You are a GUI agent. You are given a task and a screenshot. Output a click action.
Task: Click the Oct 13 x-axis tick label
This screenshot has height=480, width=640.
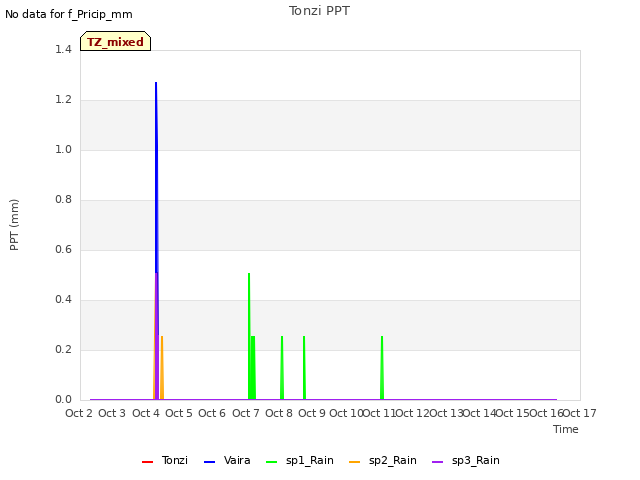point(447,413)
